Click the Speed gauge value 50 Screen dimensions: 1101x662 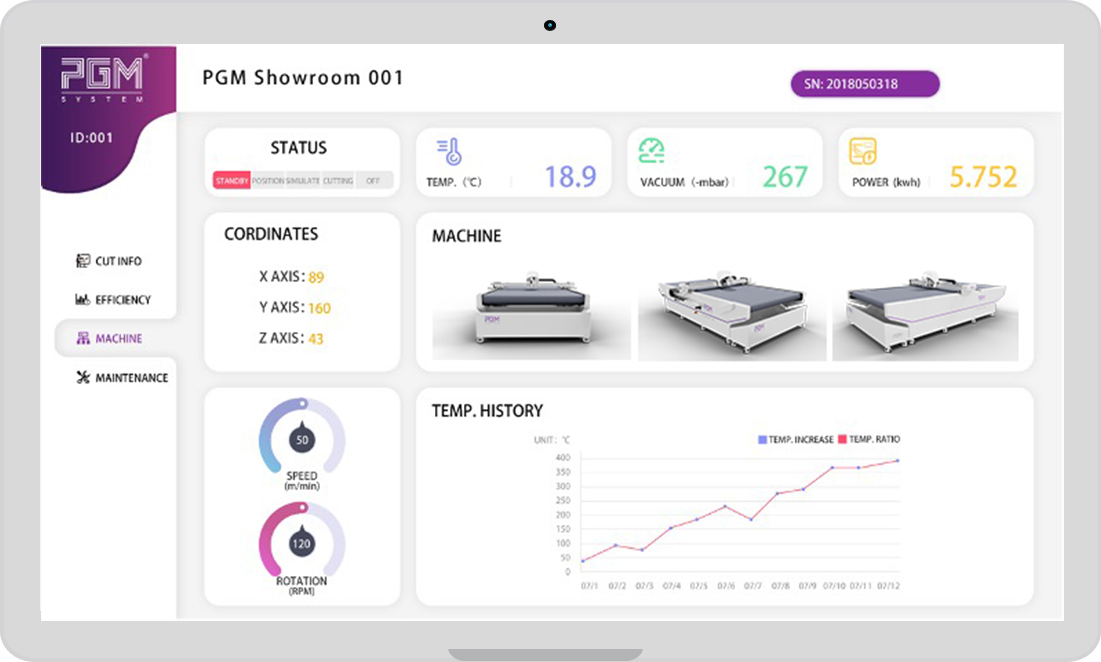click(x=302, y=440)
